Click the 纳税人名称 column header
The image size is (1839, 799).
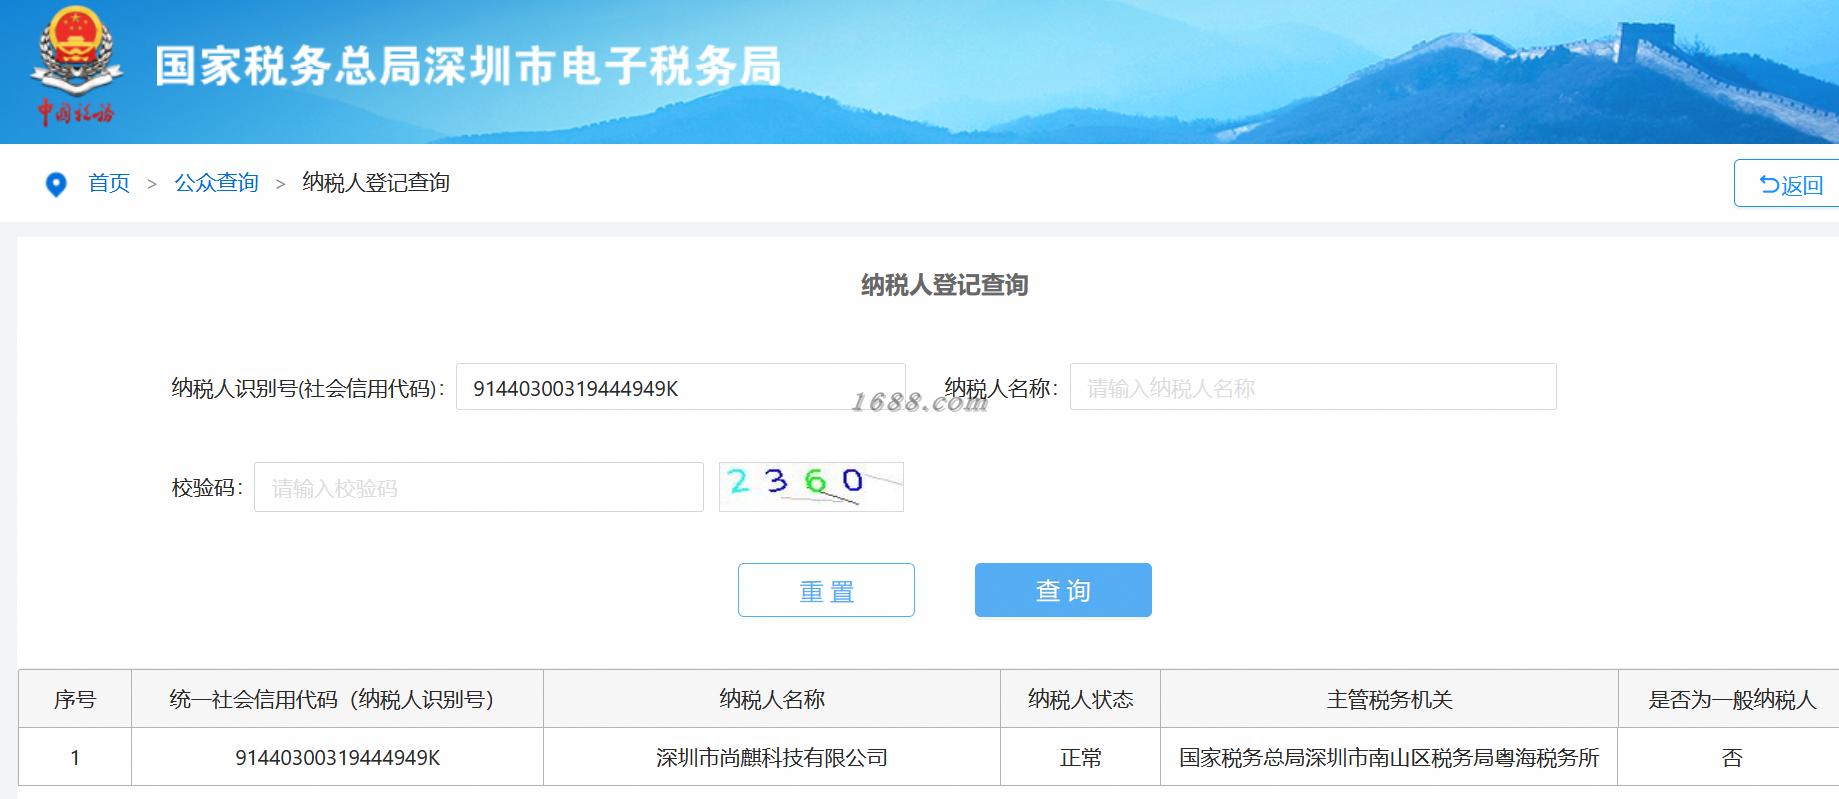point(772,699)
